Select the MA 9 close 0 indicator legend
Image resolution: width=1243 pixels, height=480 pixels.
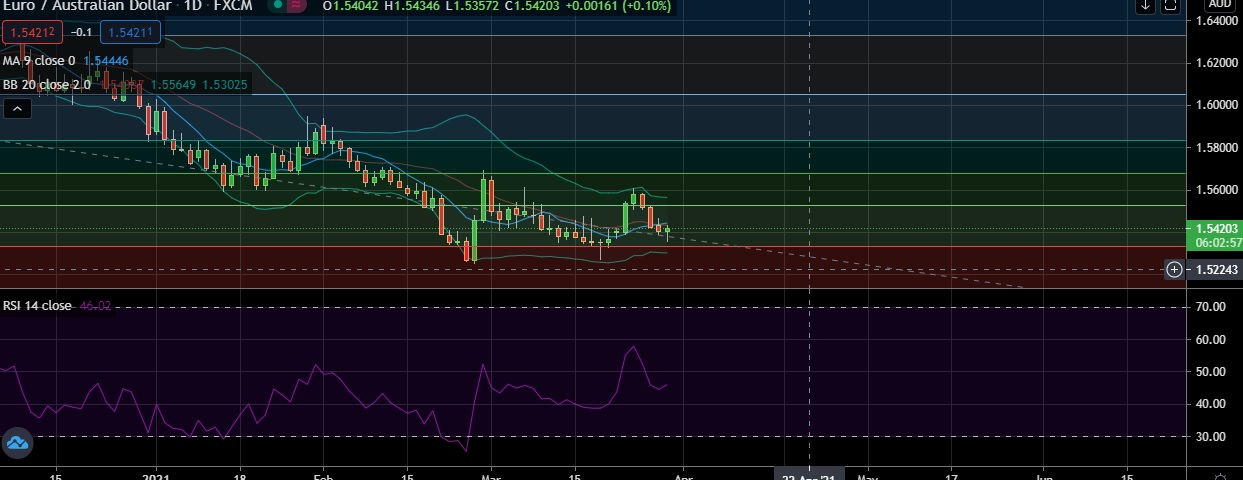pyautogui.click(x=39, y=60)
